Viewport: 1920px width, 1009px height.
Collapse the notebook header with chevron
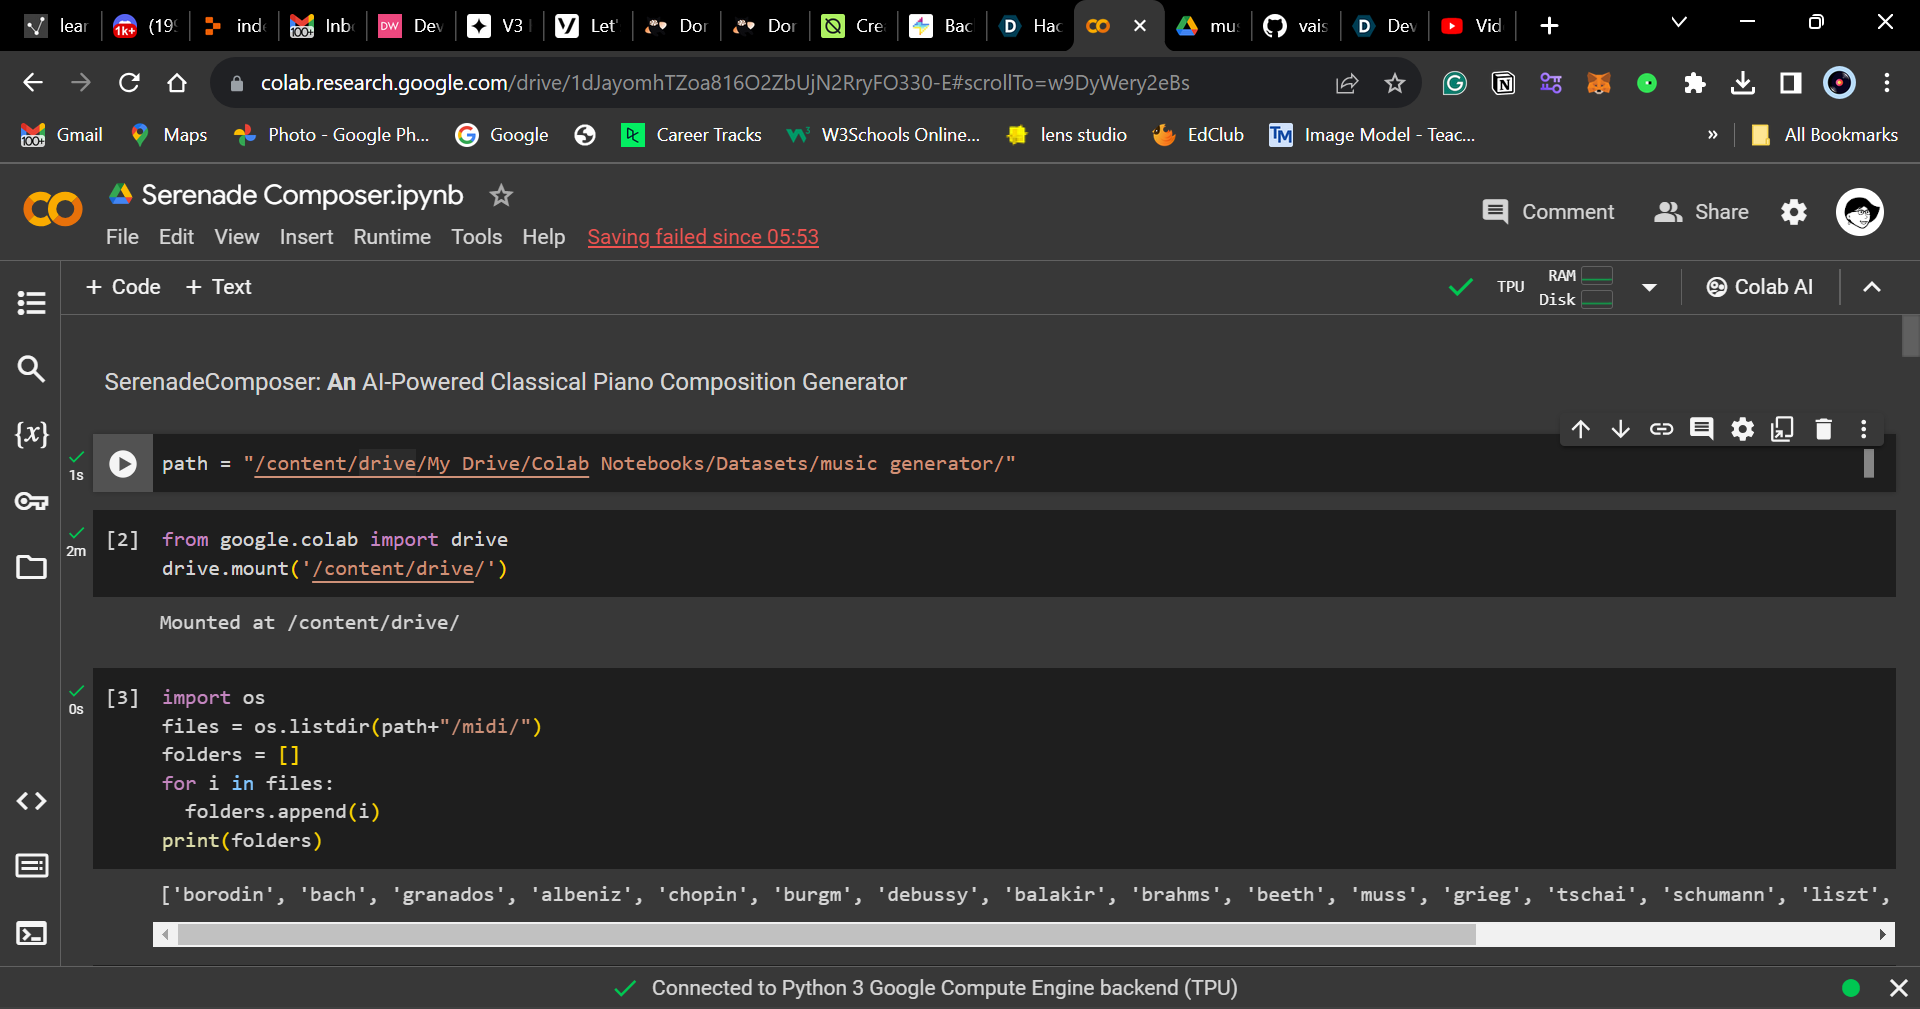click(1872, 288)
